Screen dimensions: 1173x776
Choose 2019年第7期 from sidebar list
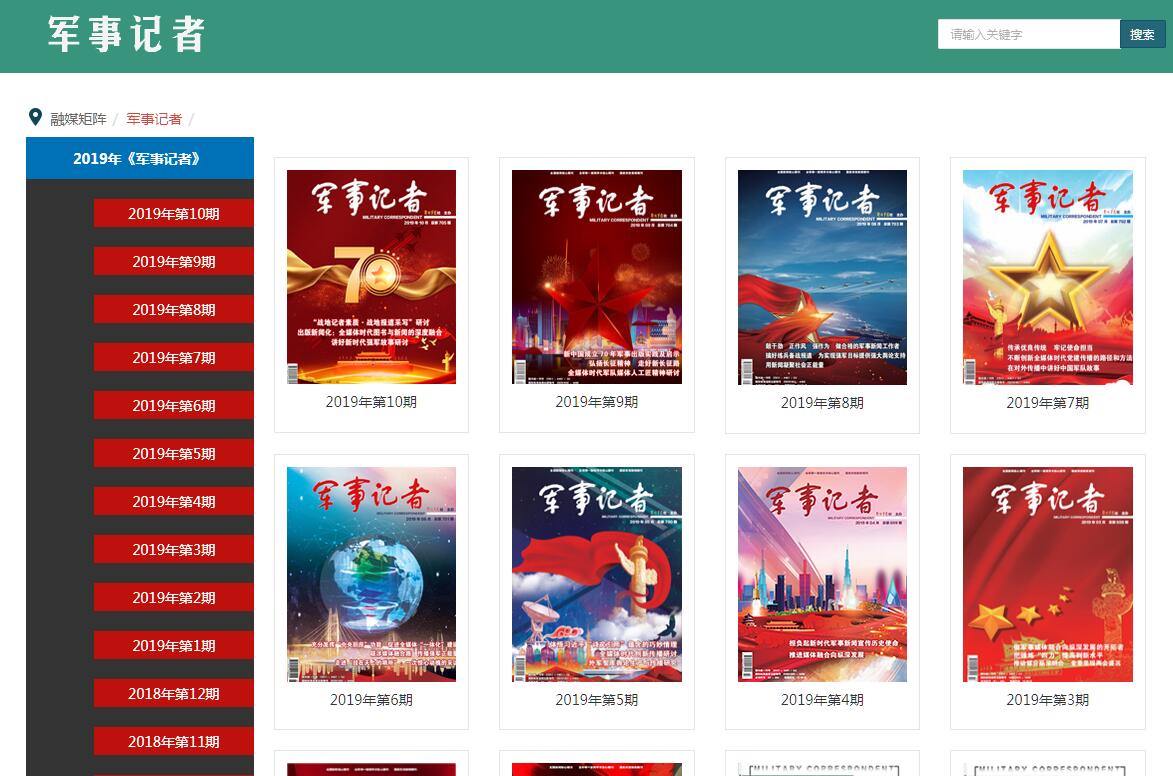(x=173, y=358)
